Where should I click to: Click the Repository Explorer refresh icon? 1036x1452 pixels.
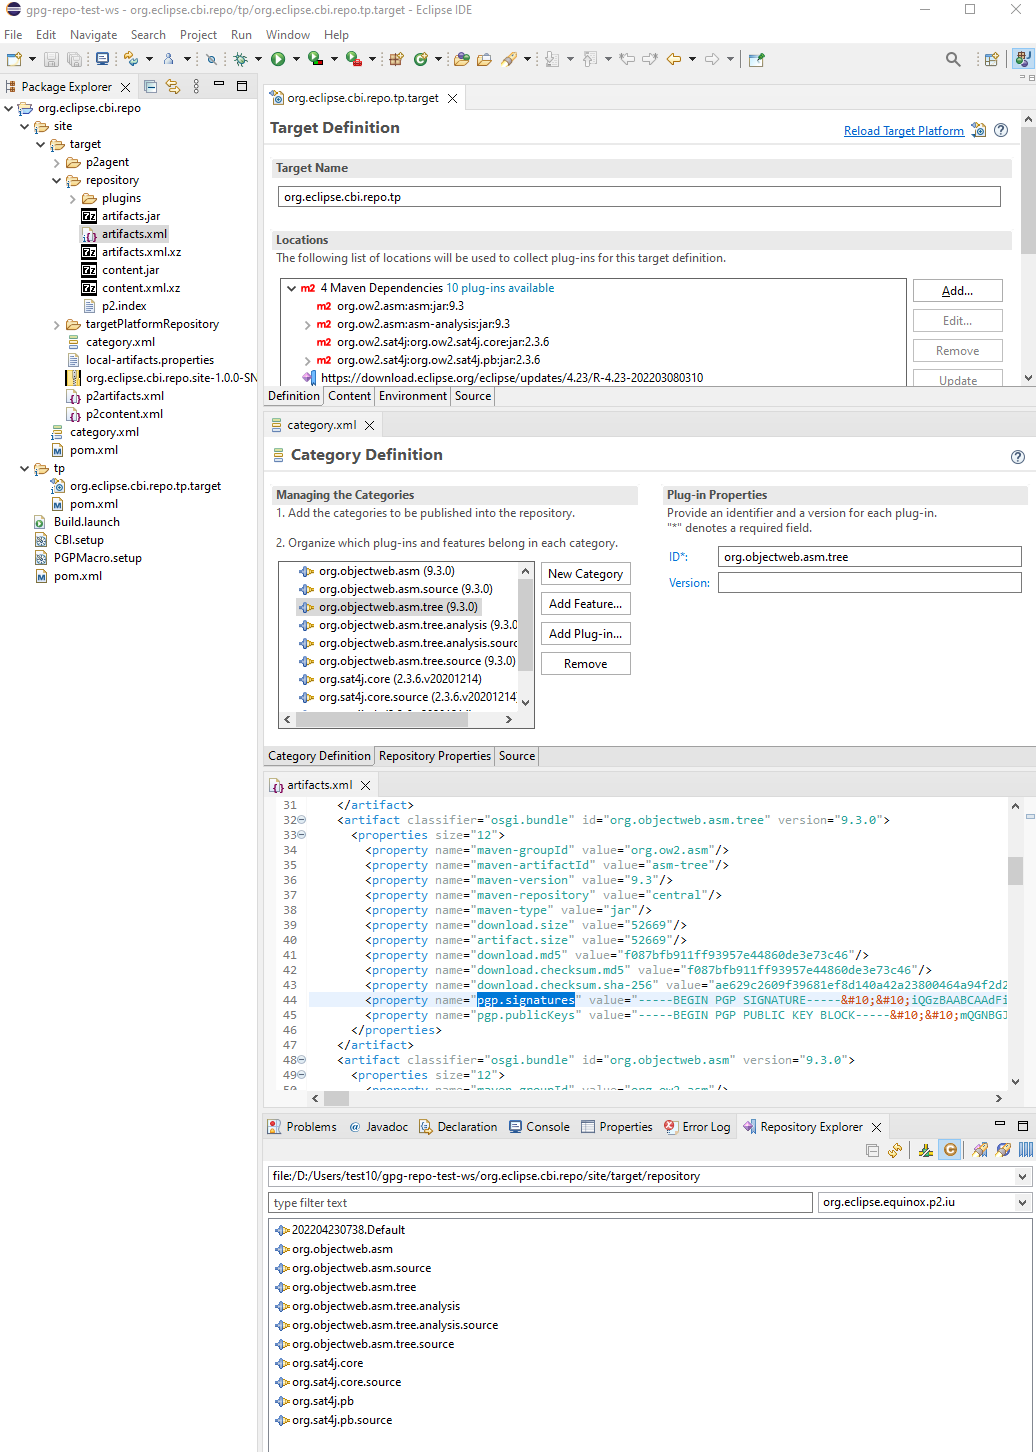[x=895, y=1150]
